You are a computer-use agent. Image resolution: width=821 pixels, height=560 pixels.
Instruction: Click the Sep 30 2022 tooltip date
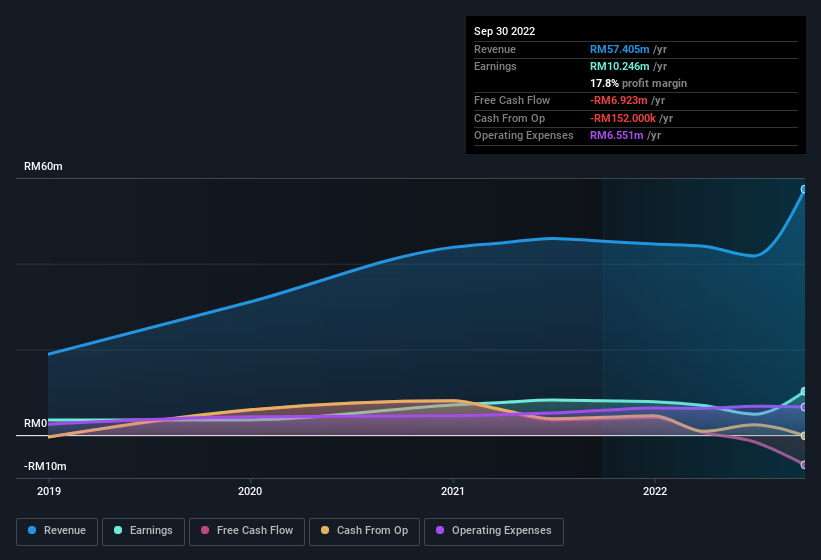tap(504, 31)
